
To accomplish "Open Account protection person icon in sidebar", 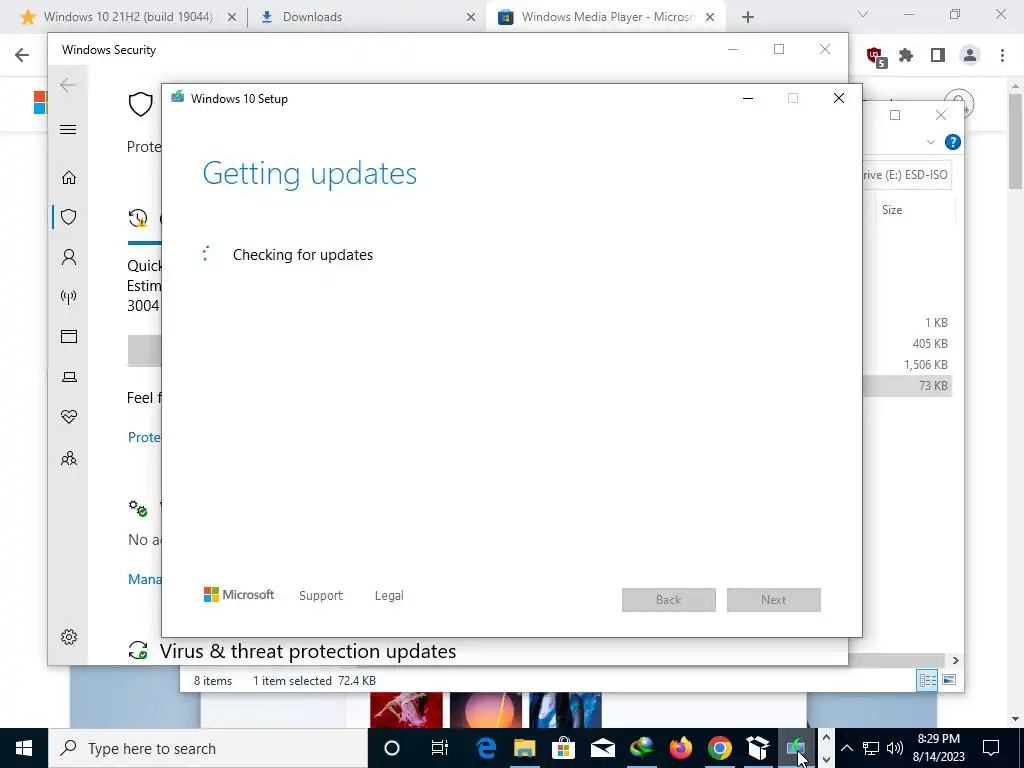I will 69,257.
